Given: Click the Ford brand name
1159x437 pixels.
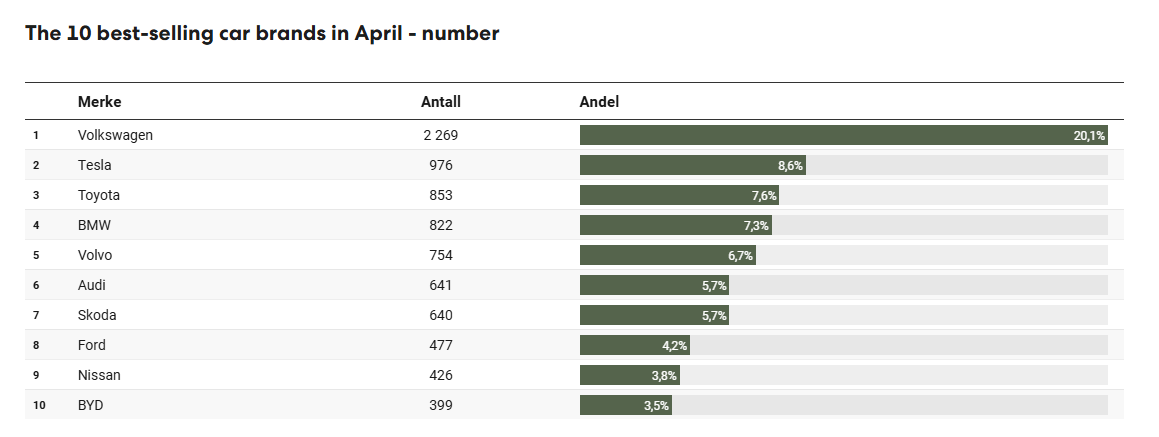Looking at the screenshot, I should 92,345.
